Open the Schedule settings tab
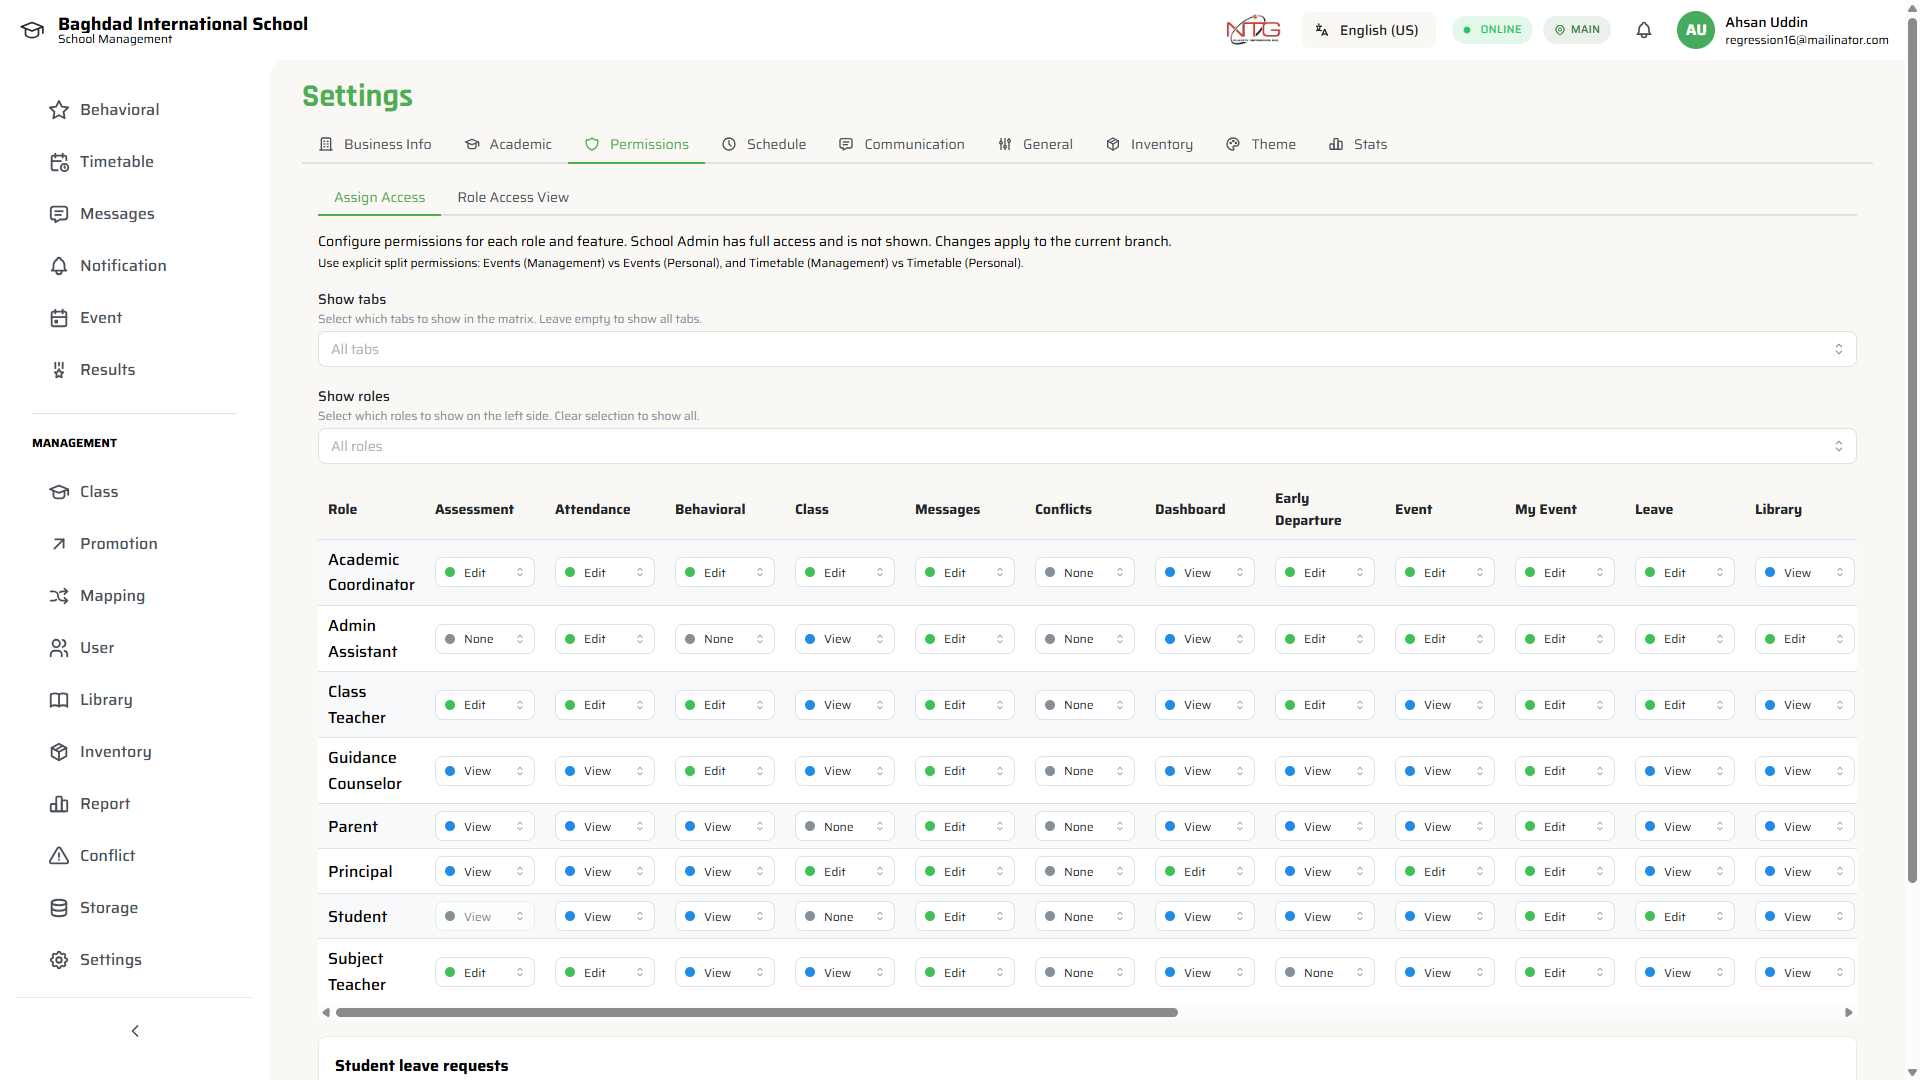Screen dimensions: 1920x1080 click(764, 145)
